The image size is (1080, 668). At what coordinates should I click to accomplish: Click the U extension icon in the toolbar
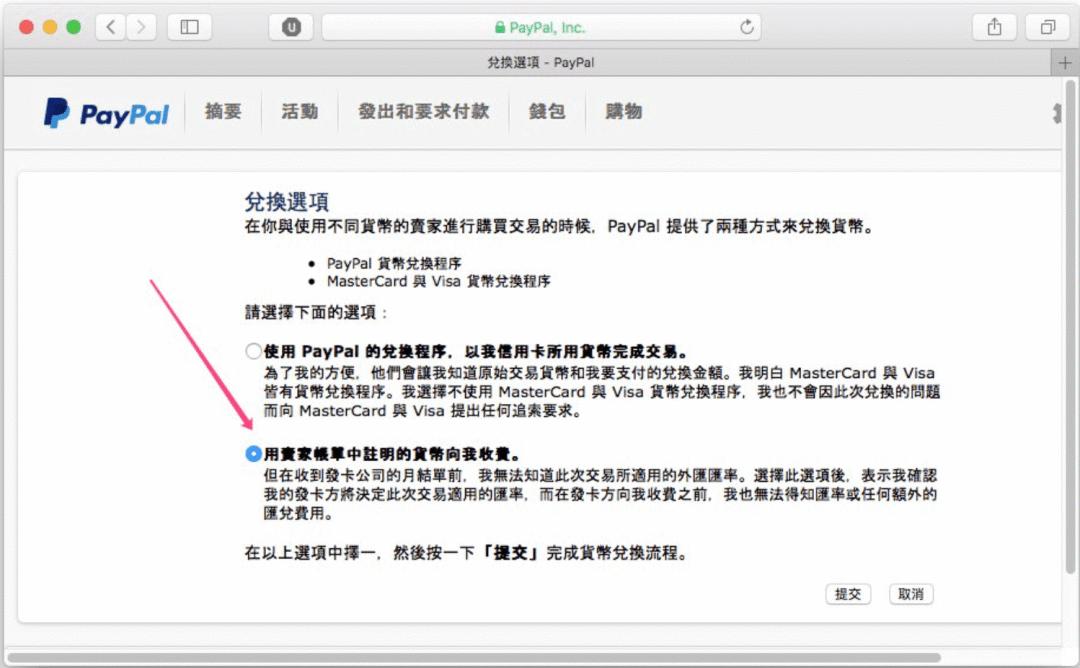[x=289, y=27]
